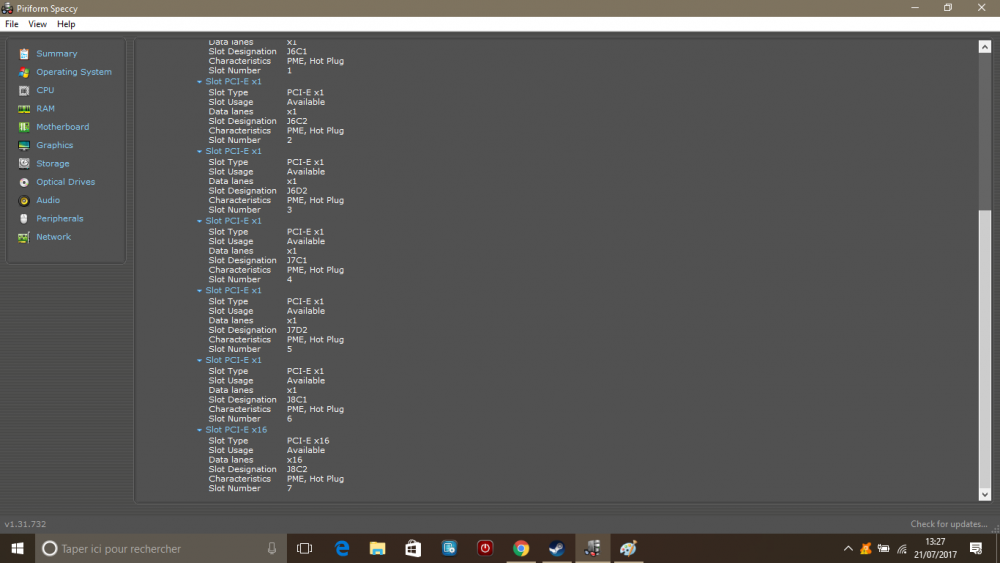Screen dimensions: 1000x563
Task: Select the Slot Number value 7
Action: (x=290, y=488)
